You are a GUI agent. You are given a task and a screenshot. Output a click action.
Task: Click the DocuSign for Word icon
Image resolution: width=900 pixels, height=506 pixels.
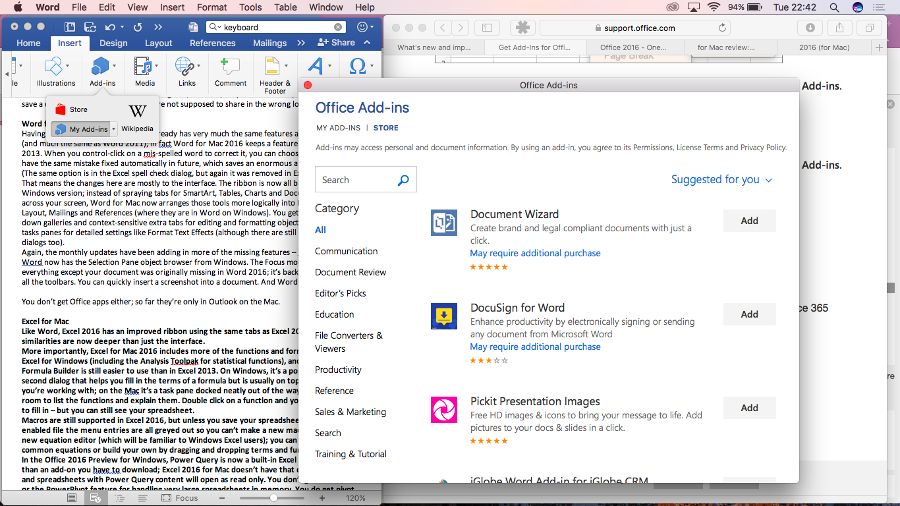pyautogui.click(x=444, y=316)
